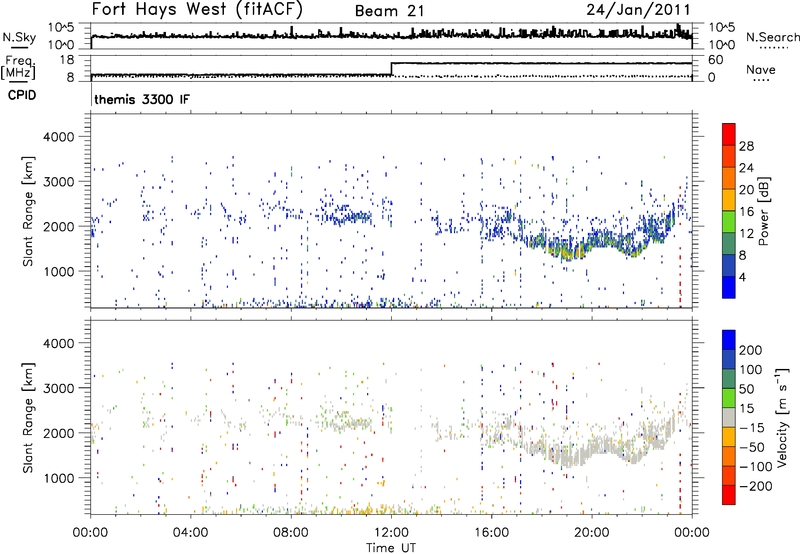Pick the yellow segment of Power color bar
Screen dimensions: 800x554
(x=729, y=200)
